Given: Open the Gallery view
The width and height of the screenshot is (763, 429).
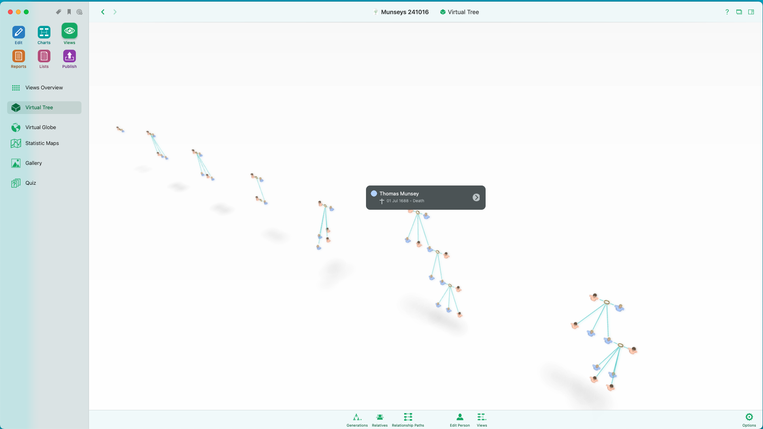Looking at the screenshot, I should pos(44,163).
